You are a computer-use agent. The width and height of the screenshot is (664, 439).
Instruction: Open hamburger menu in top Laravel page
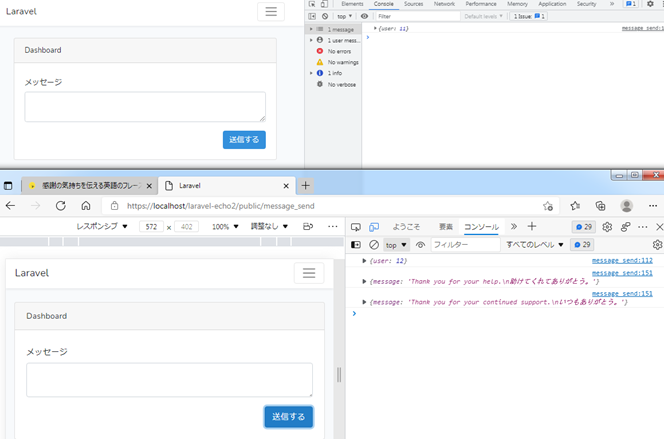point(271,11)
